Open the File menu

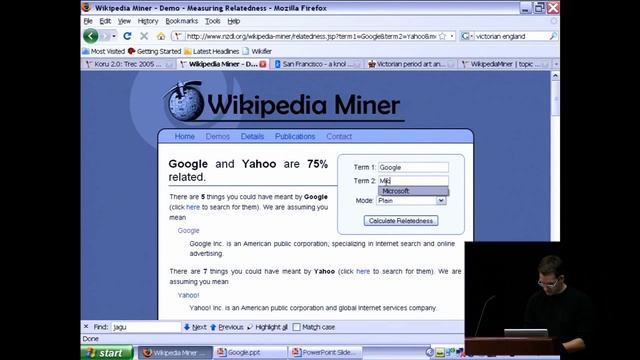tap(88, 21)
